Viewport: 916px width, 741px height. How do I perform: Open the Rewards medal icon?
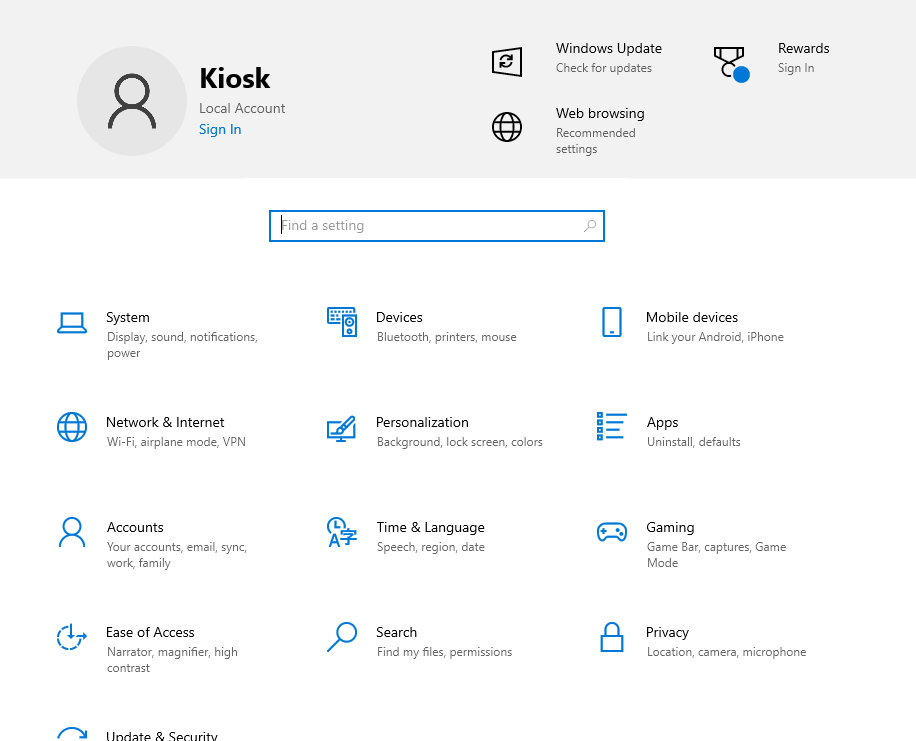point(730,63)
